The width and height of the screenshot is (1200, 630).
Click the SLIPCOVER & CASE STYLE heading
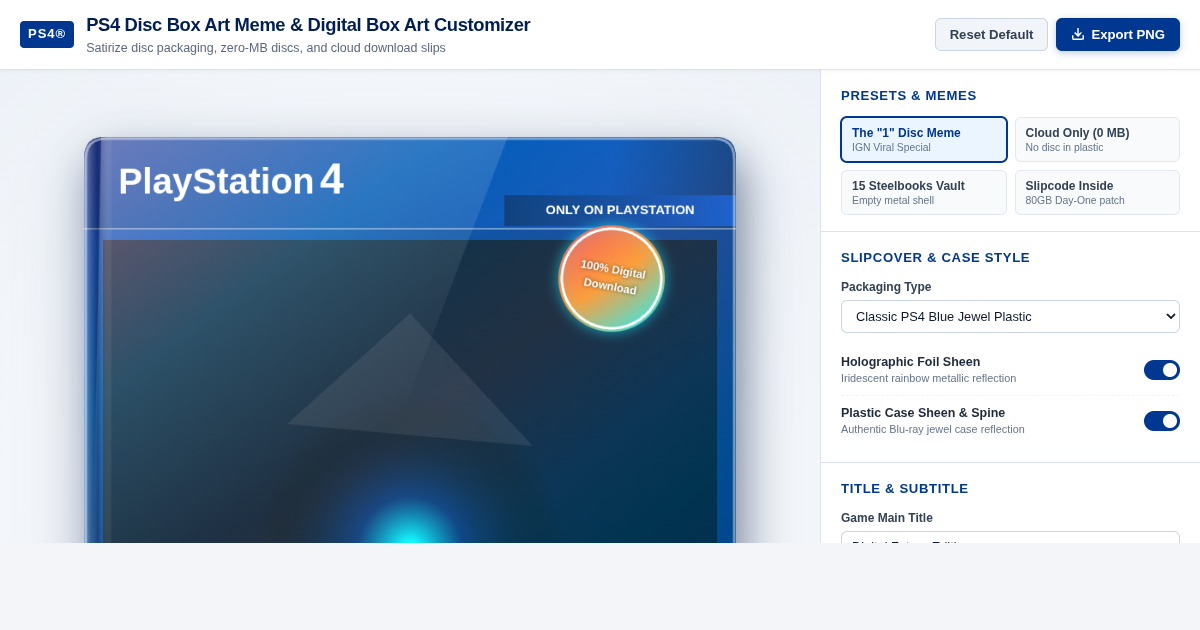pos(935,258)
